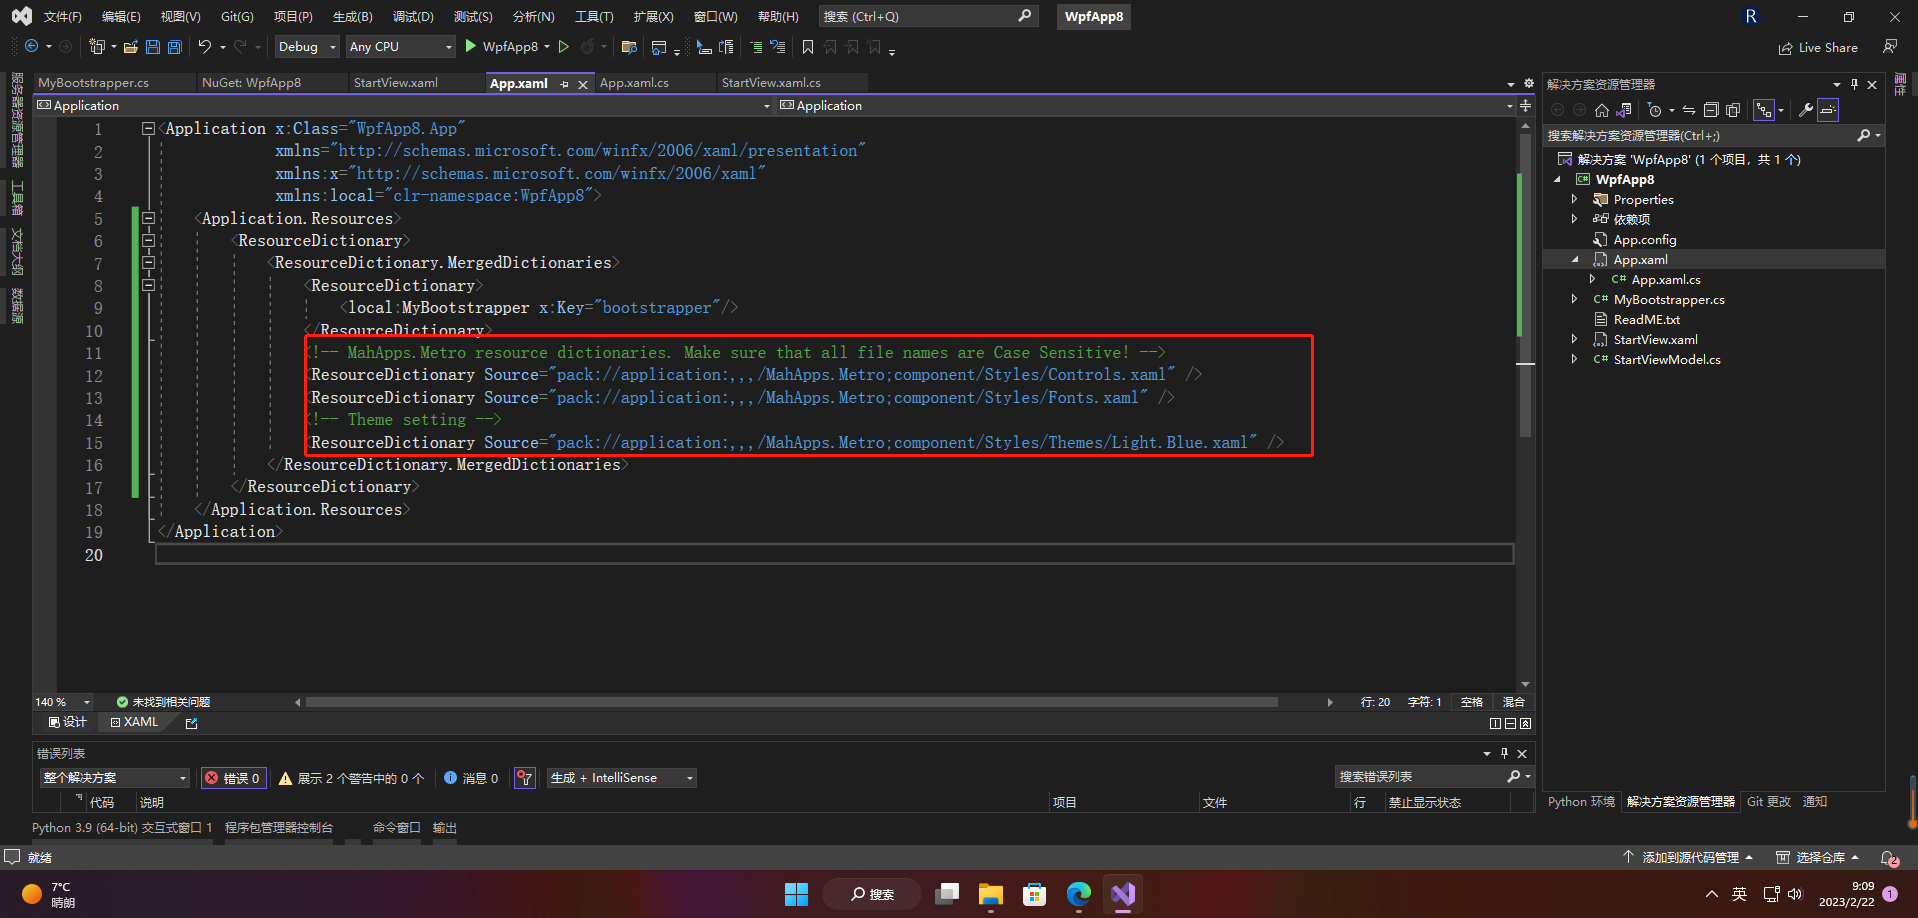Toggle the warnings filter in Error List

(351, 778)
